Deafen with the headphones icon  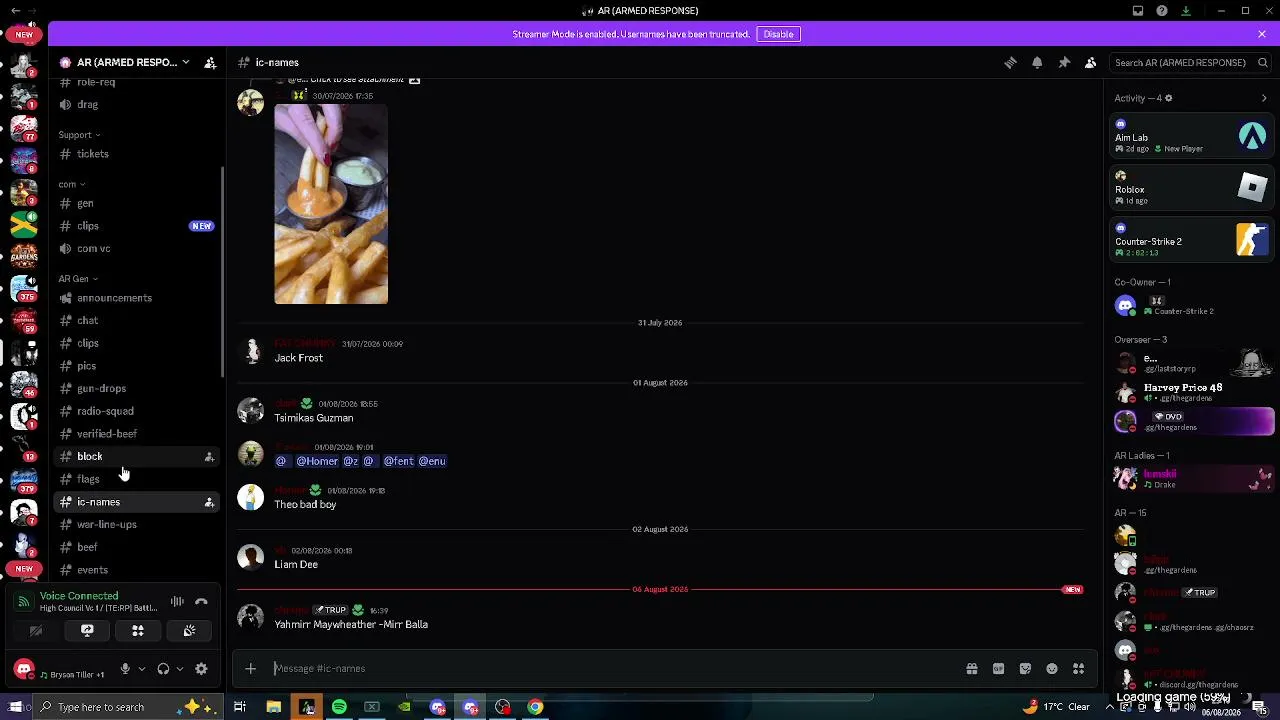[163, 669]
